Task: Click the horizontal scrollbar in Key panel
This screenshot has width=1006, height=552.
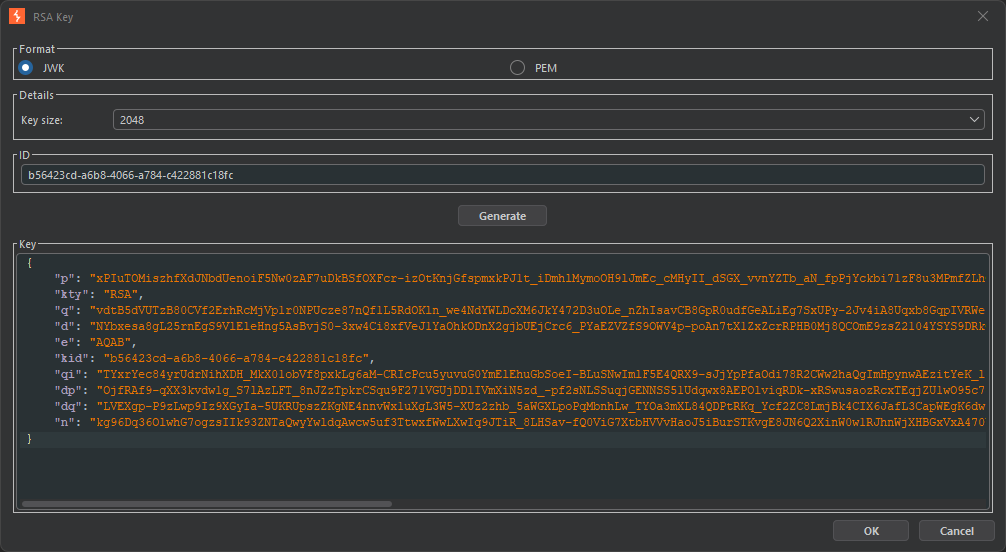Action: coord(207,504)
